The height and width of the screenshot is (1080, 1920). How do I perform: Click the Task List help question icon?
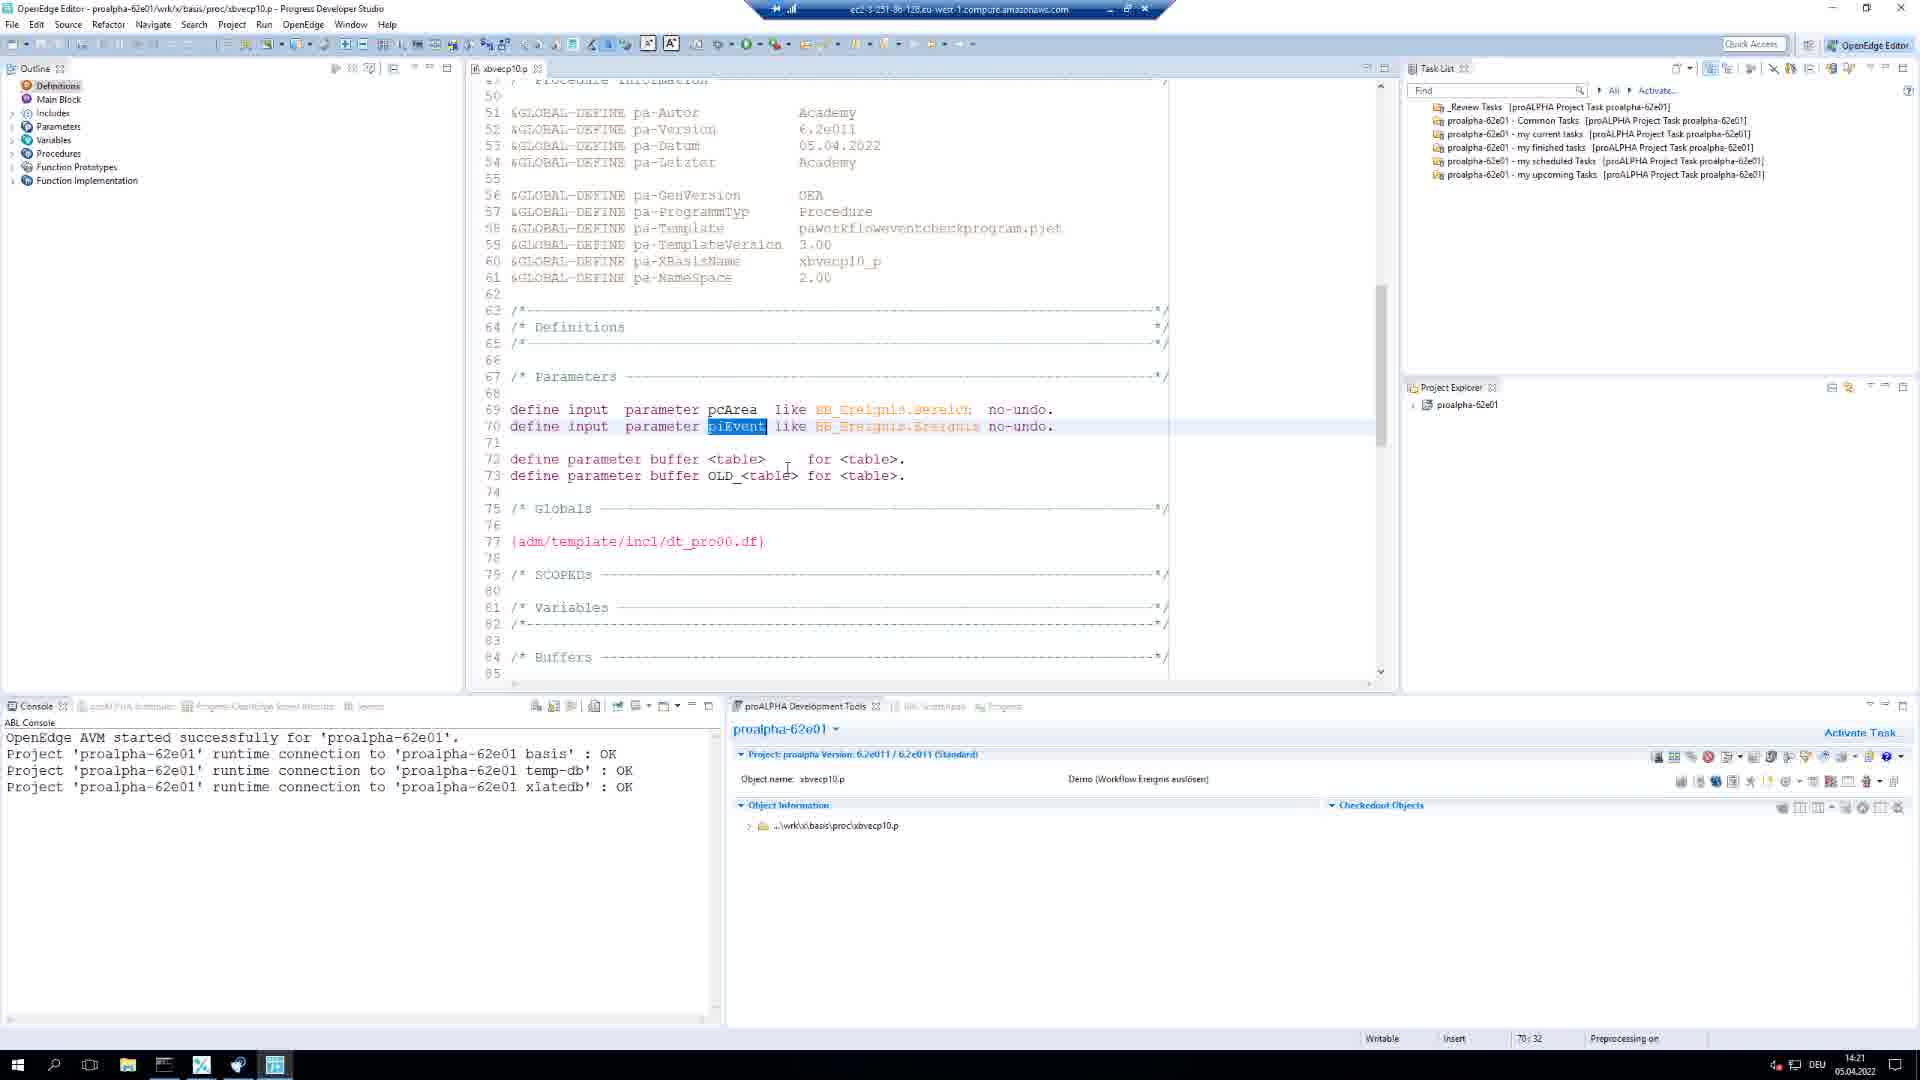(1908, 91)
